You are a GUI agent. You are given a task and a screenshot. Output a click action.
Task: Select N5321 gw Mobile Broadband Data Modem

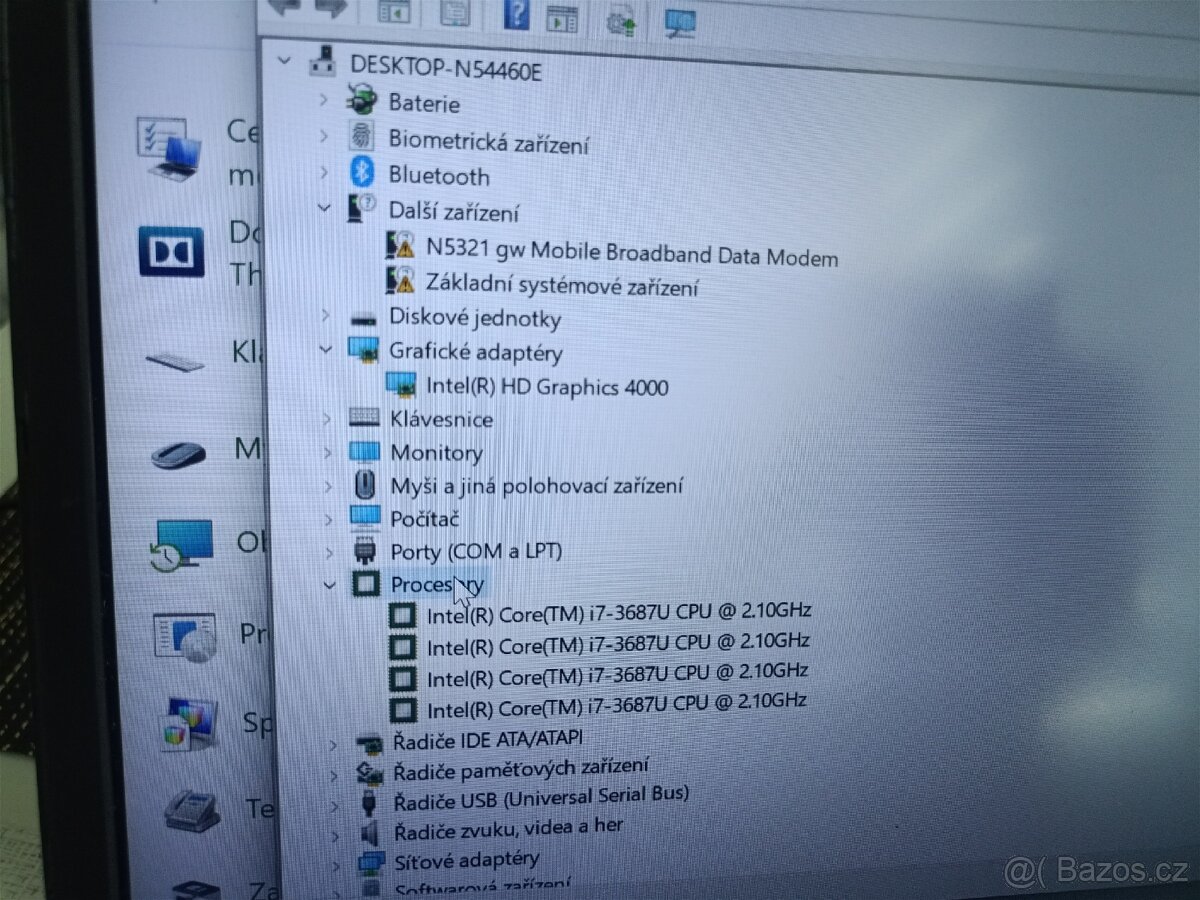coord(632,252)
